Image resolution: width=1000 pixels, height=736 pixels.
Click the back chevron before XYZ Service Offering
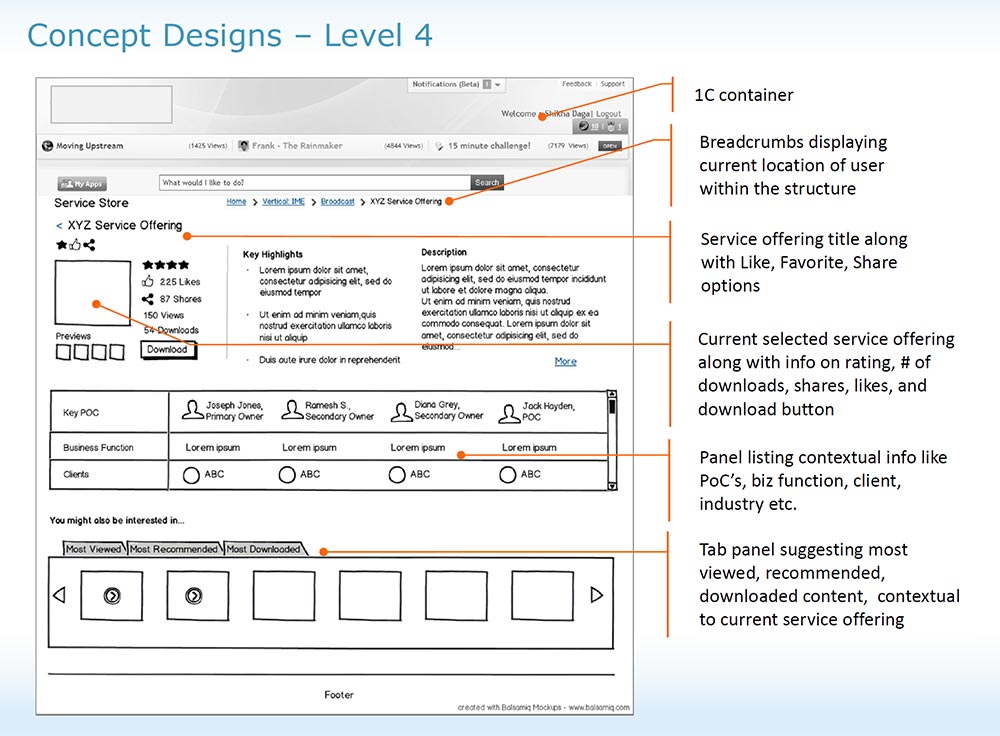59,226
